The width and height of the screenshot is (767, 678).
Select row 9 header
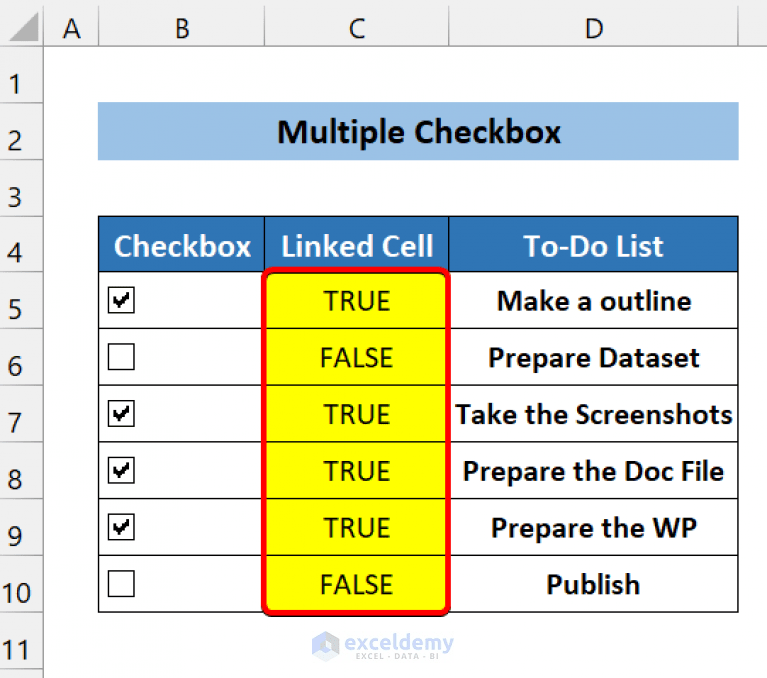pyautogui.click(x=21, y=527)
